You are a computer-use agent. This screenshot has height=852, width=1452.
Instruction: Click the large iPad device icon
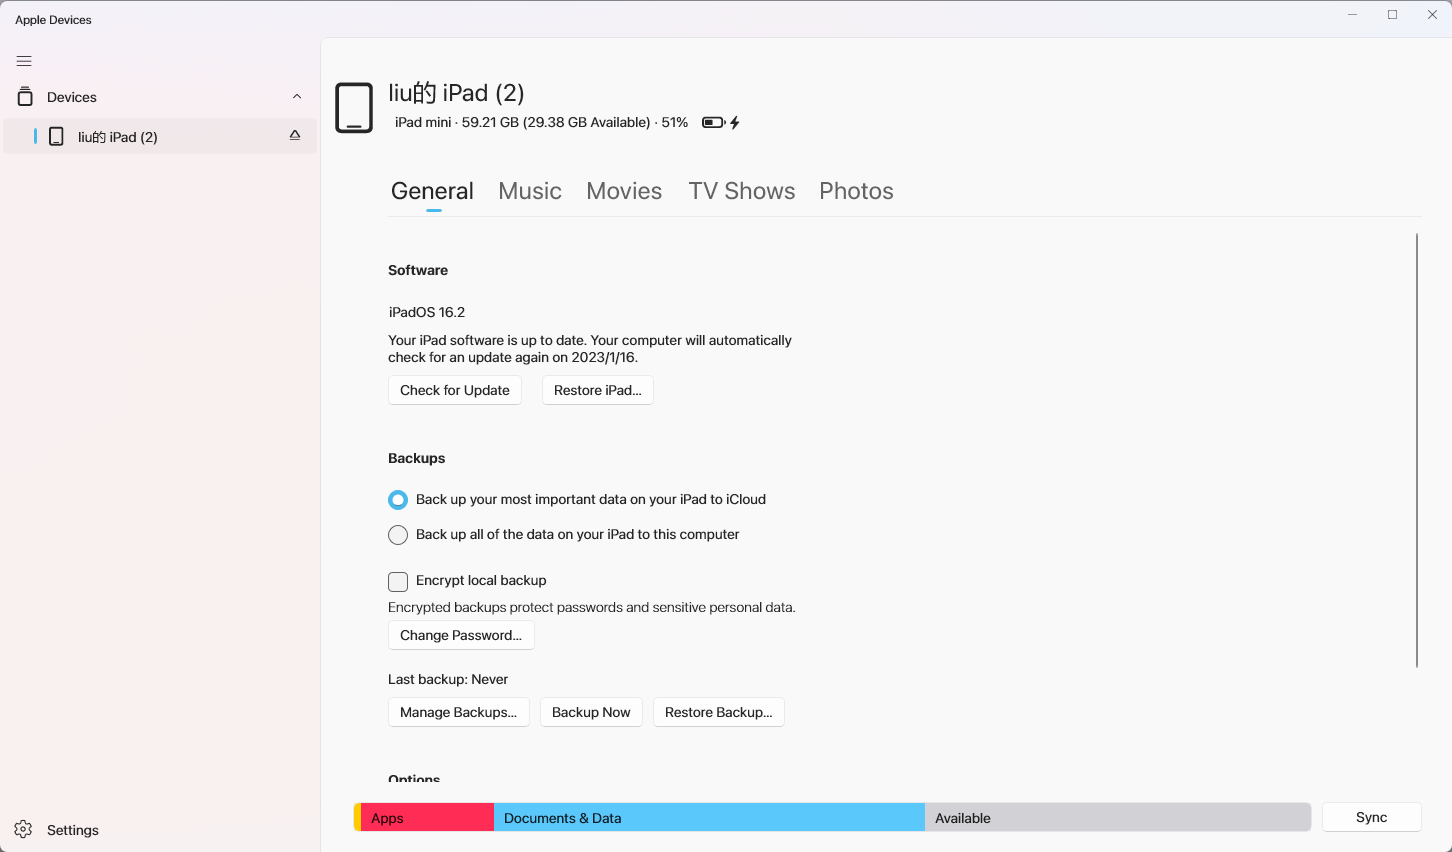click(354, 108)
